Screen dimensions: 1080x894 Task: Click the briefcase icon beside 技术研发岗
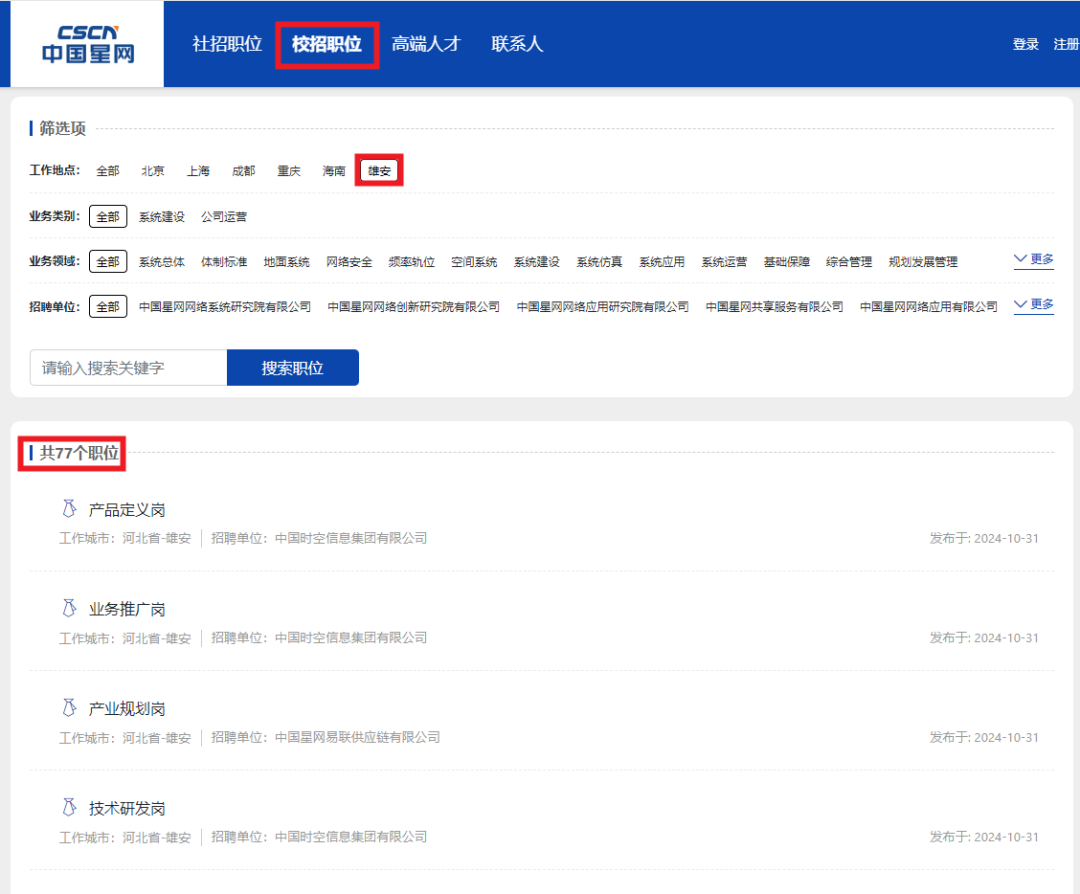[68, 806]
